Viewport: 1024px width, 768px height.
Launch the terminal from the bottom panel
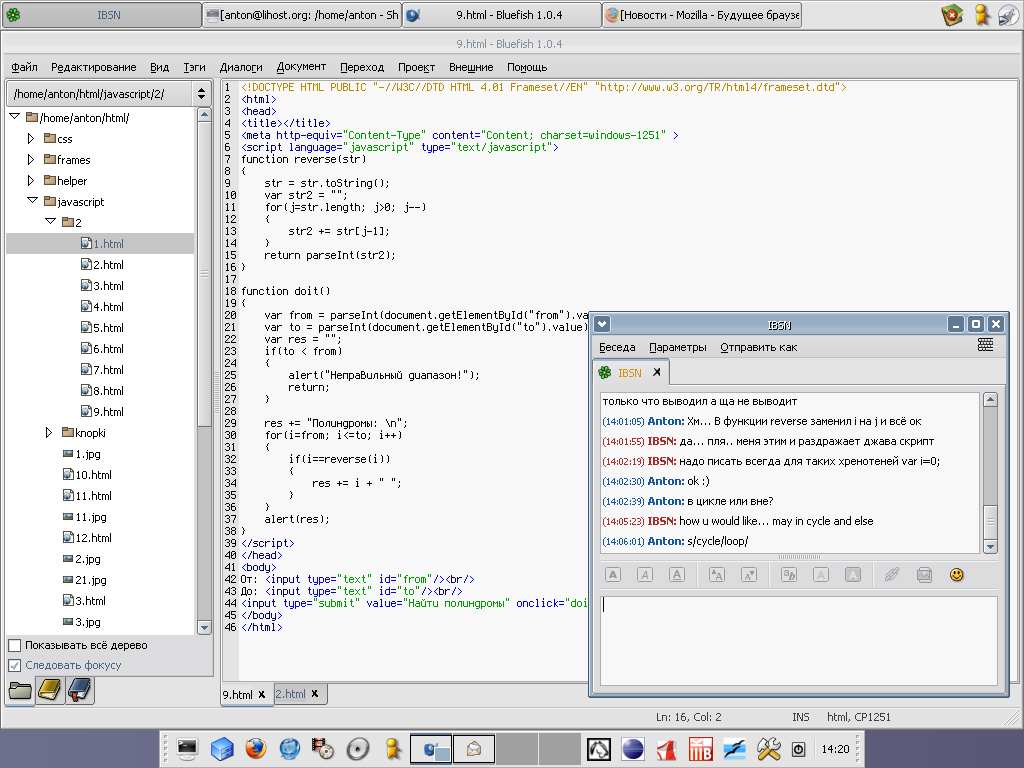click(x=187, y=748)
